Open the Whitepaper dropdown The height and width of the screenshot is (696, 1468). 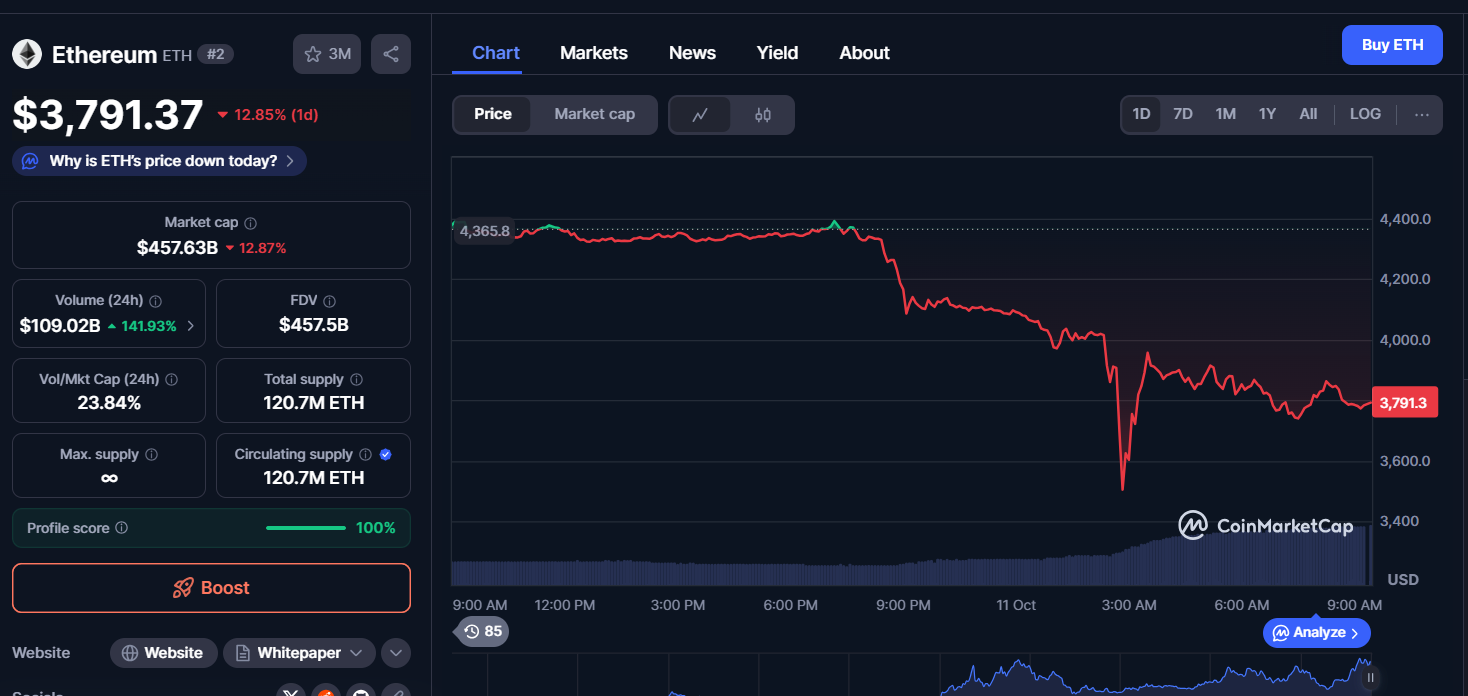click(299, 653)
